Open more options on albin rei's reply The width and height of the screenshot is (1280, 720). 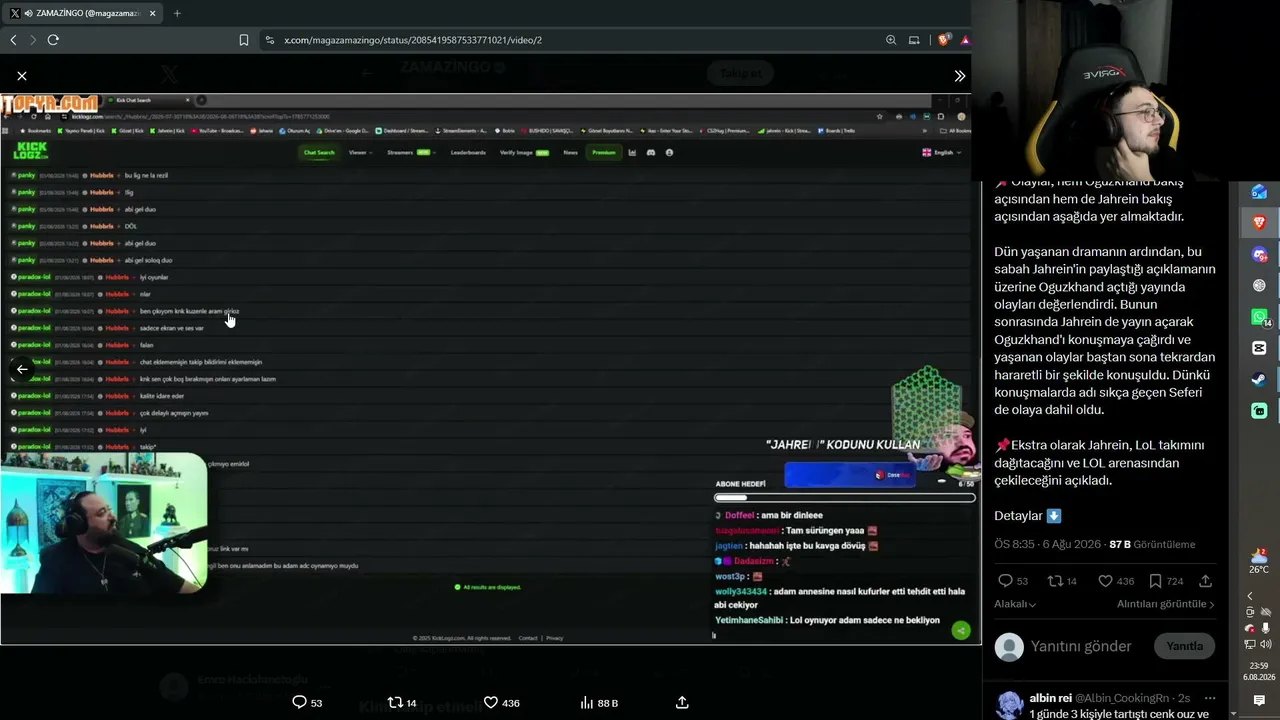point(1210,698)
